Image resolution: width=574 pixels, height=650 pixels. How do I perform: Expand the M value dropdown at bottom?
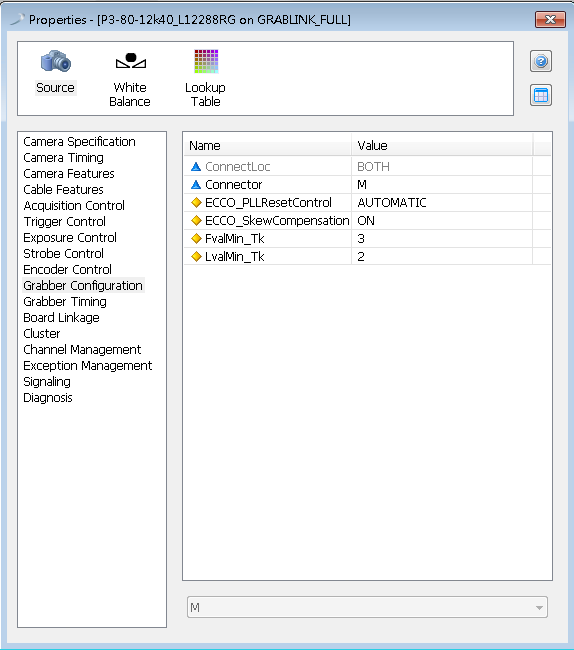pos(539,608)
